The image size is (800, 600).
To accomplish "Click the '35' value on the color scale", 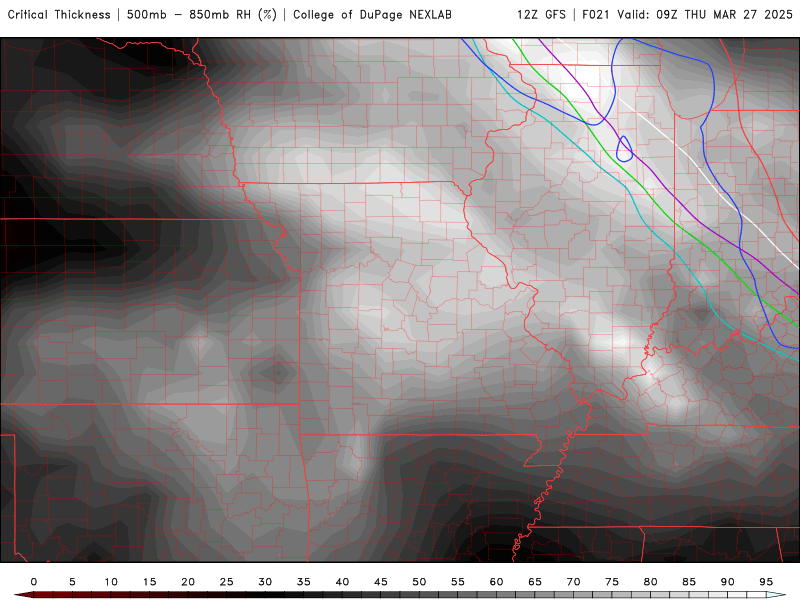I will coord(304,582).
